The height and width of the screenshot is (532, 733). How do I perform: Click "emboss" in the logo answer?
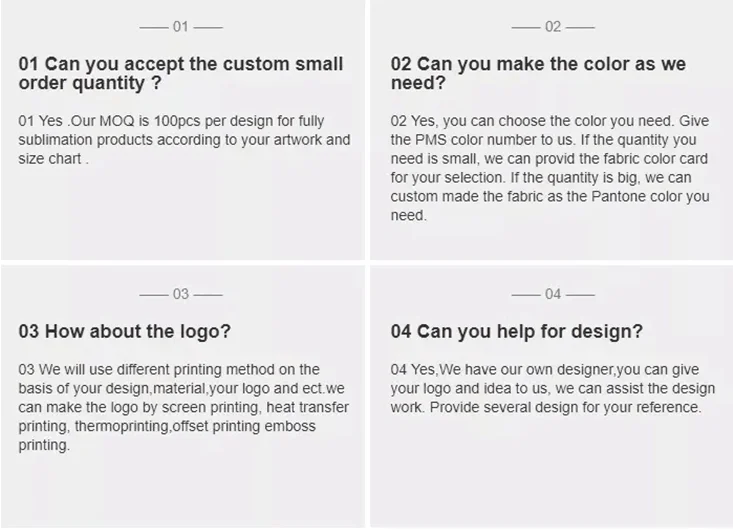point(289,427)
